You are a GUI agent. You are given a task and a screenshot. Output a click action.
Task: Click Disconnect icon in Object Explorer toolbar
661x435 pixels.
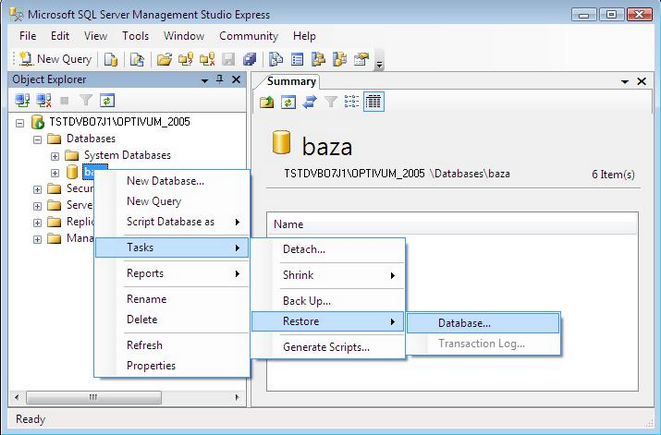(44, 100)
